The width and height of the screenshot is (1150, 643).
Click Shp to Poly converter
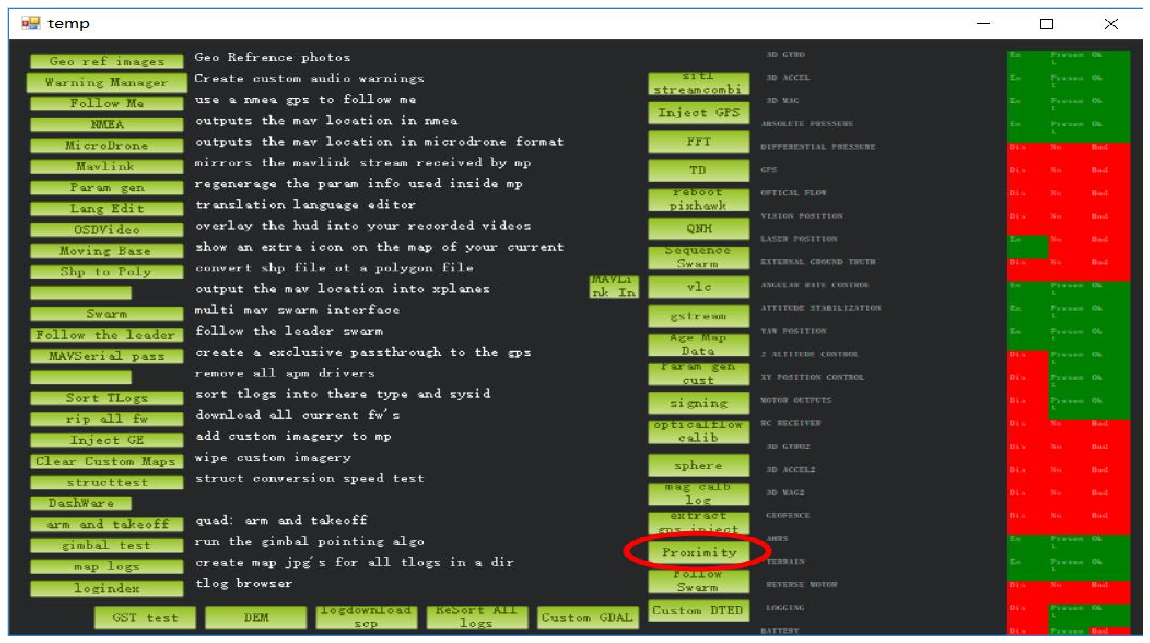click(106, 271)
